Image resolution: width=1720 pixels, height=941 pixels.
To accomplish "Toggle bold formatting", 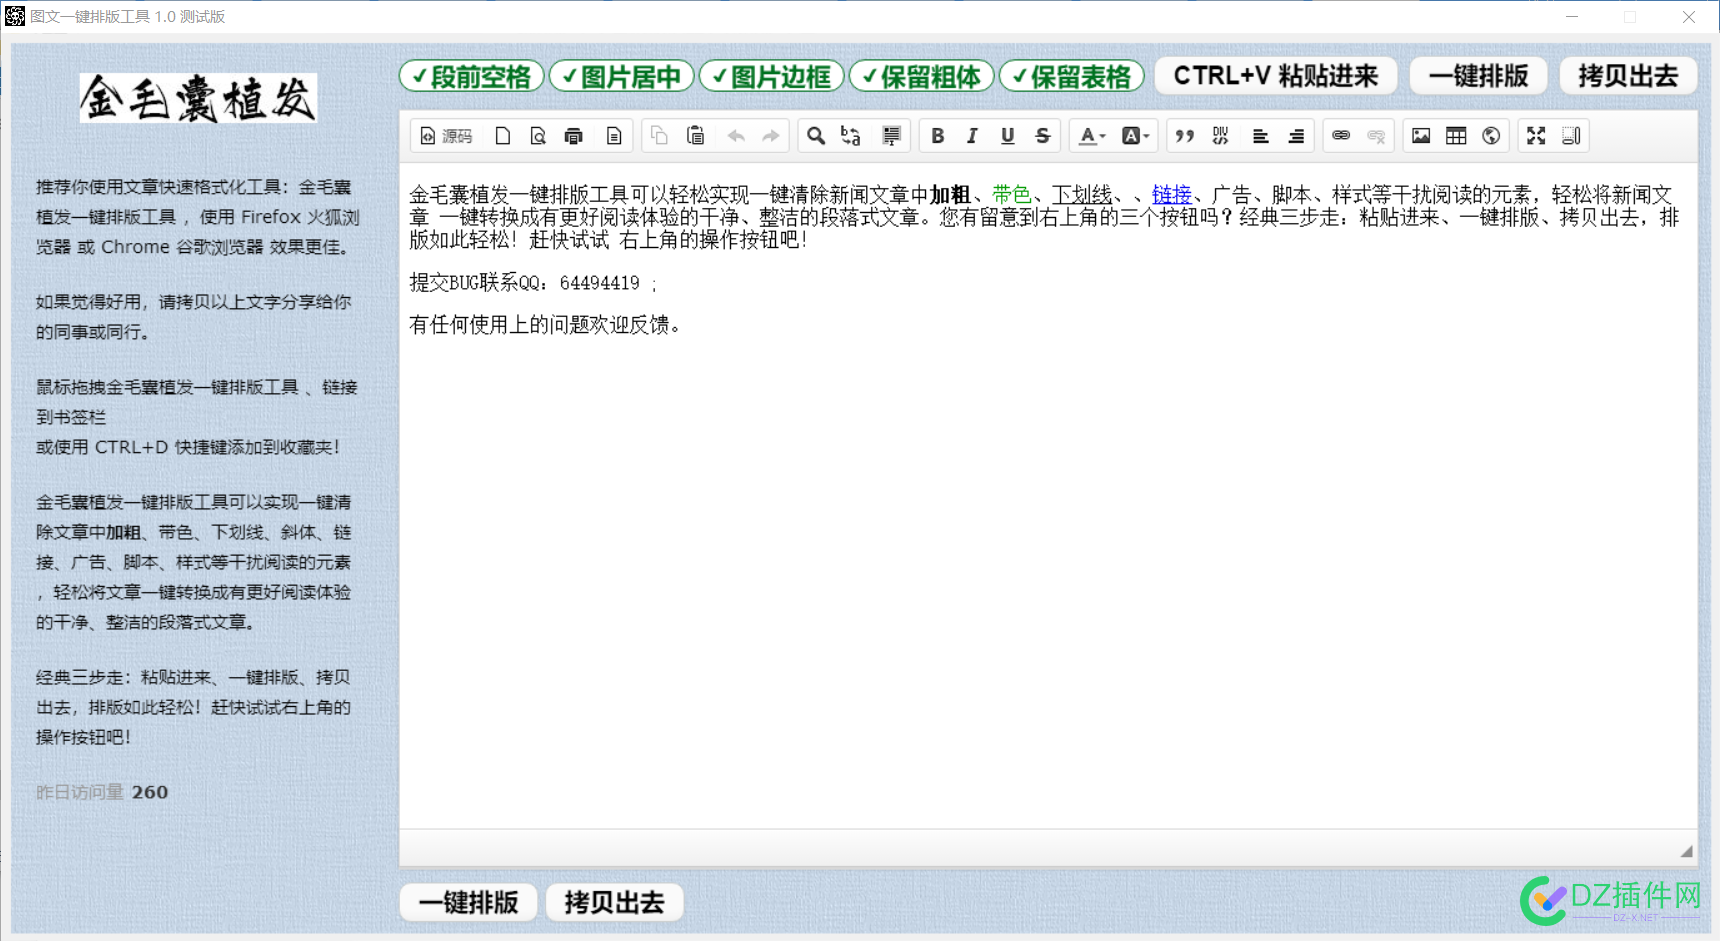I will pos(937,136).
